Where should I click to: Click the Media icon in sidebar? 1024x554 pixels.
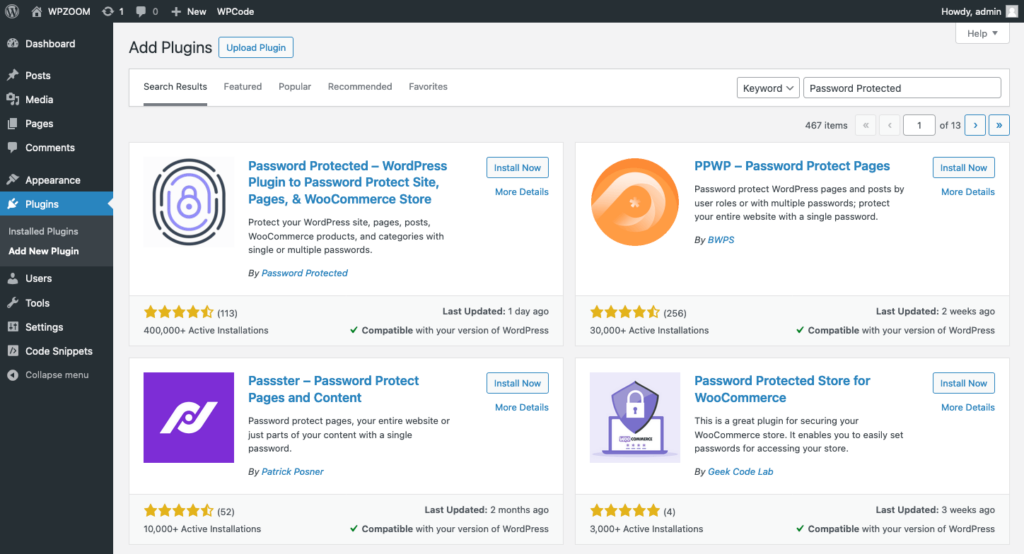pos(12,99)
